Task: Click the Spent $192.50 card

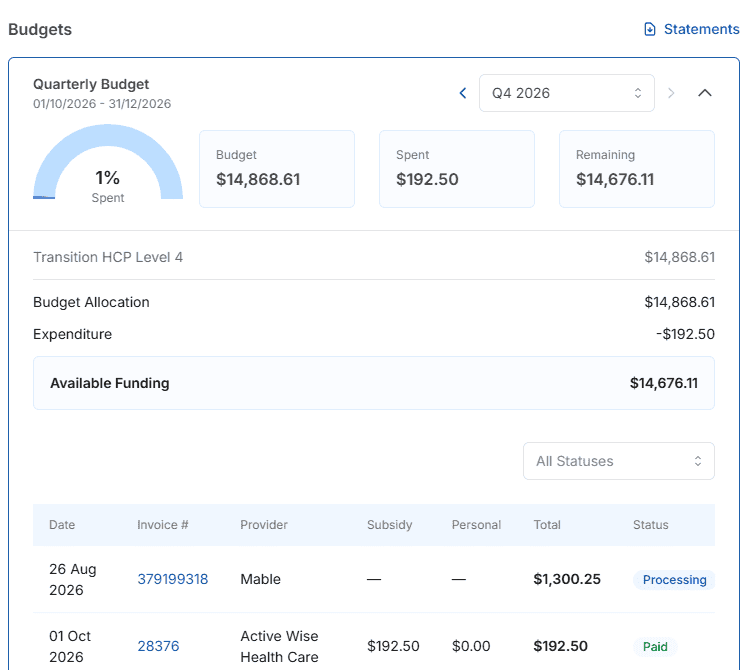Action: (x=457, y=169)
